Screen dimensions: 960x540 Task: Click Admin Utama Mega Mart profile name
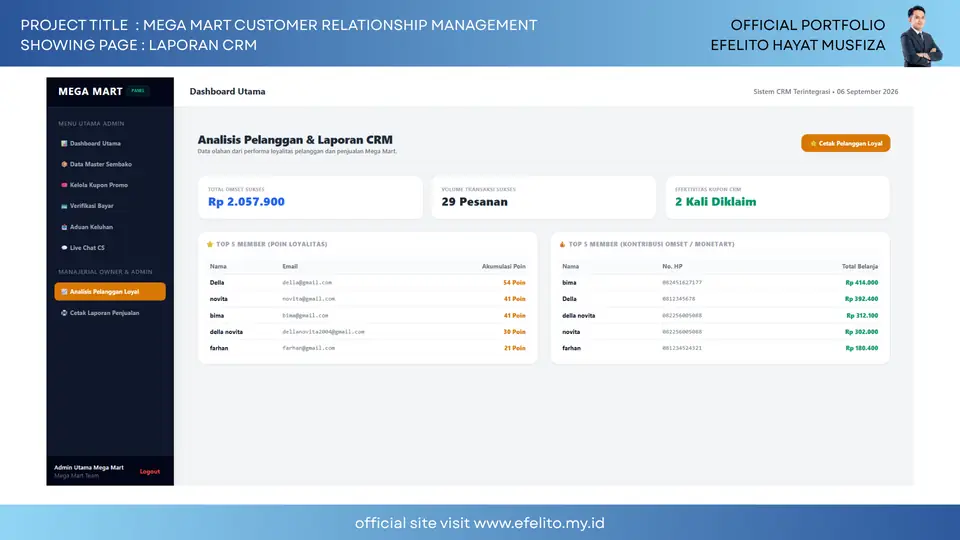tap(89, 468)
